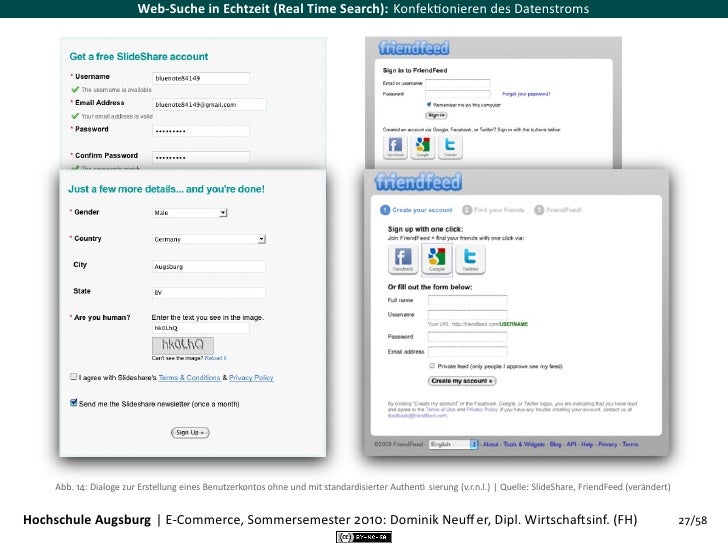Open the Gender dropdown

tap(190, 213)
